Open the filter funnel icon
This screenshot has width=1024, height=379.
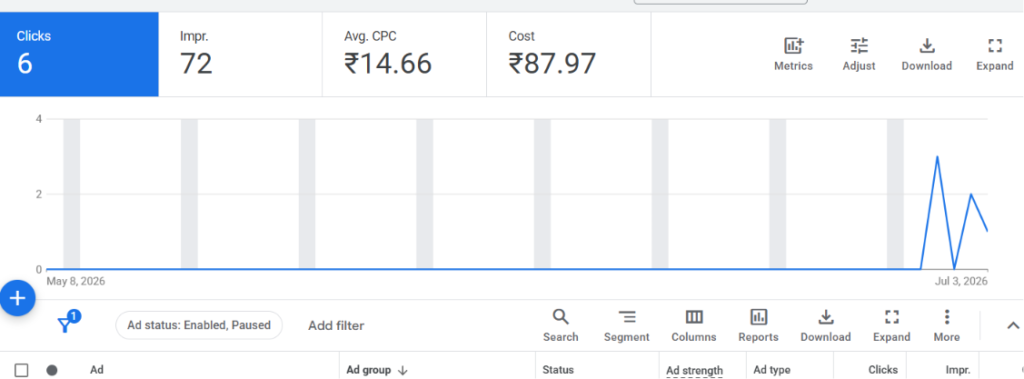[65, 324]
